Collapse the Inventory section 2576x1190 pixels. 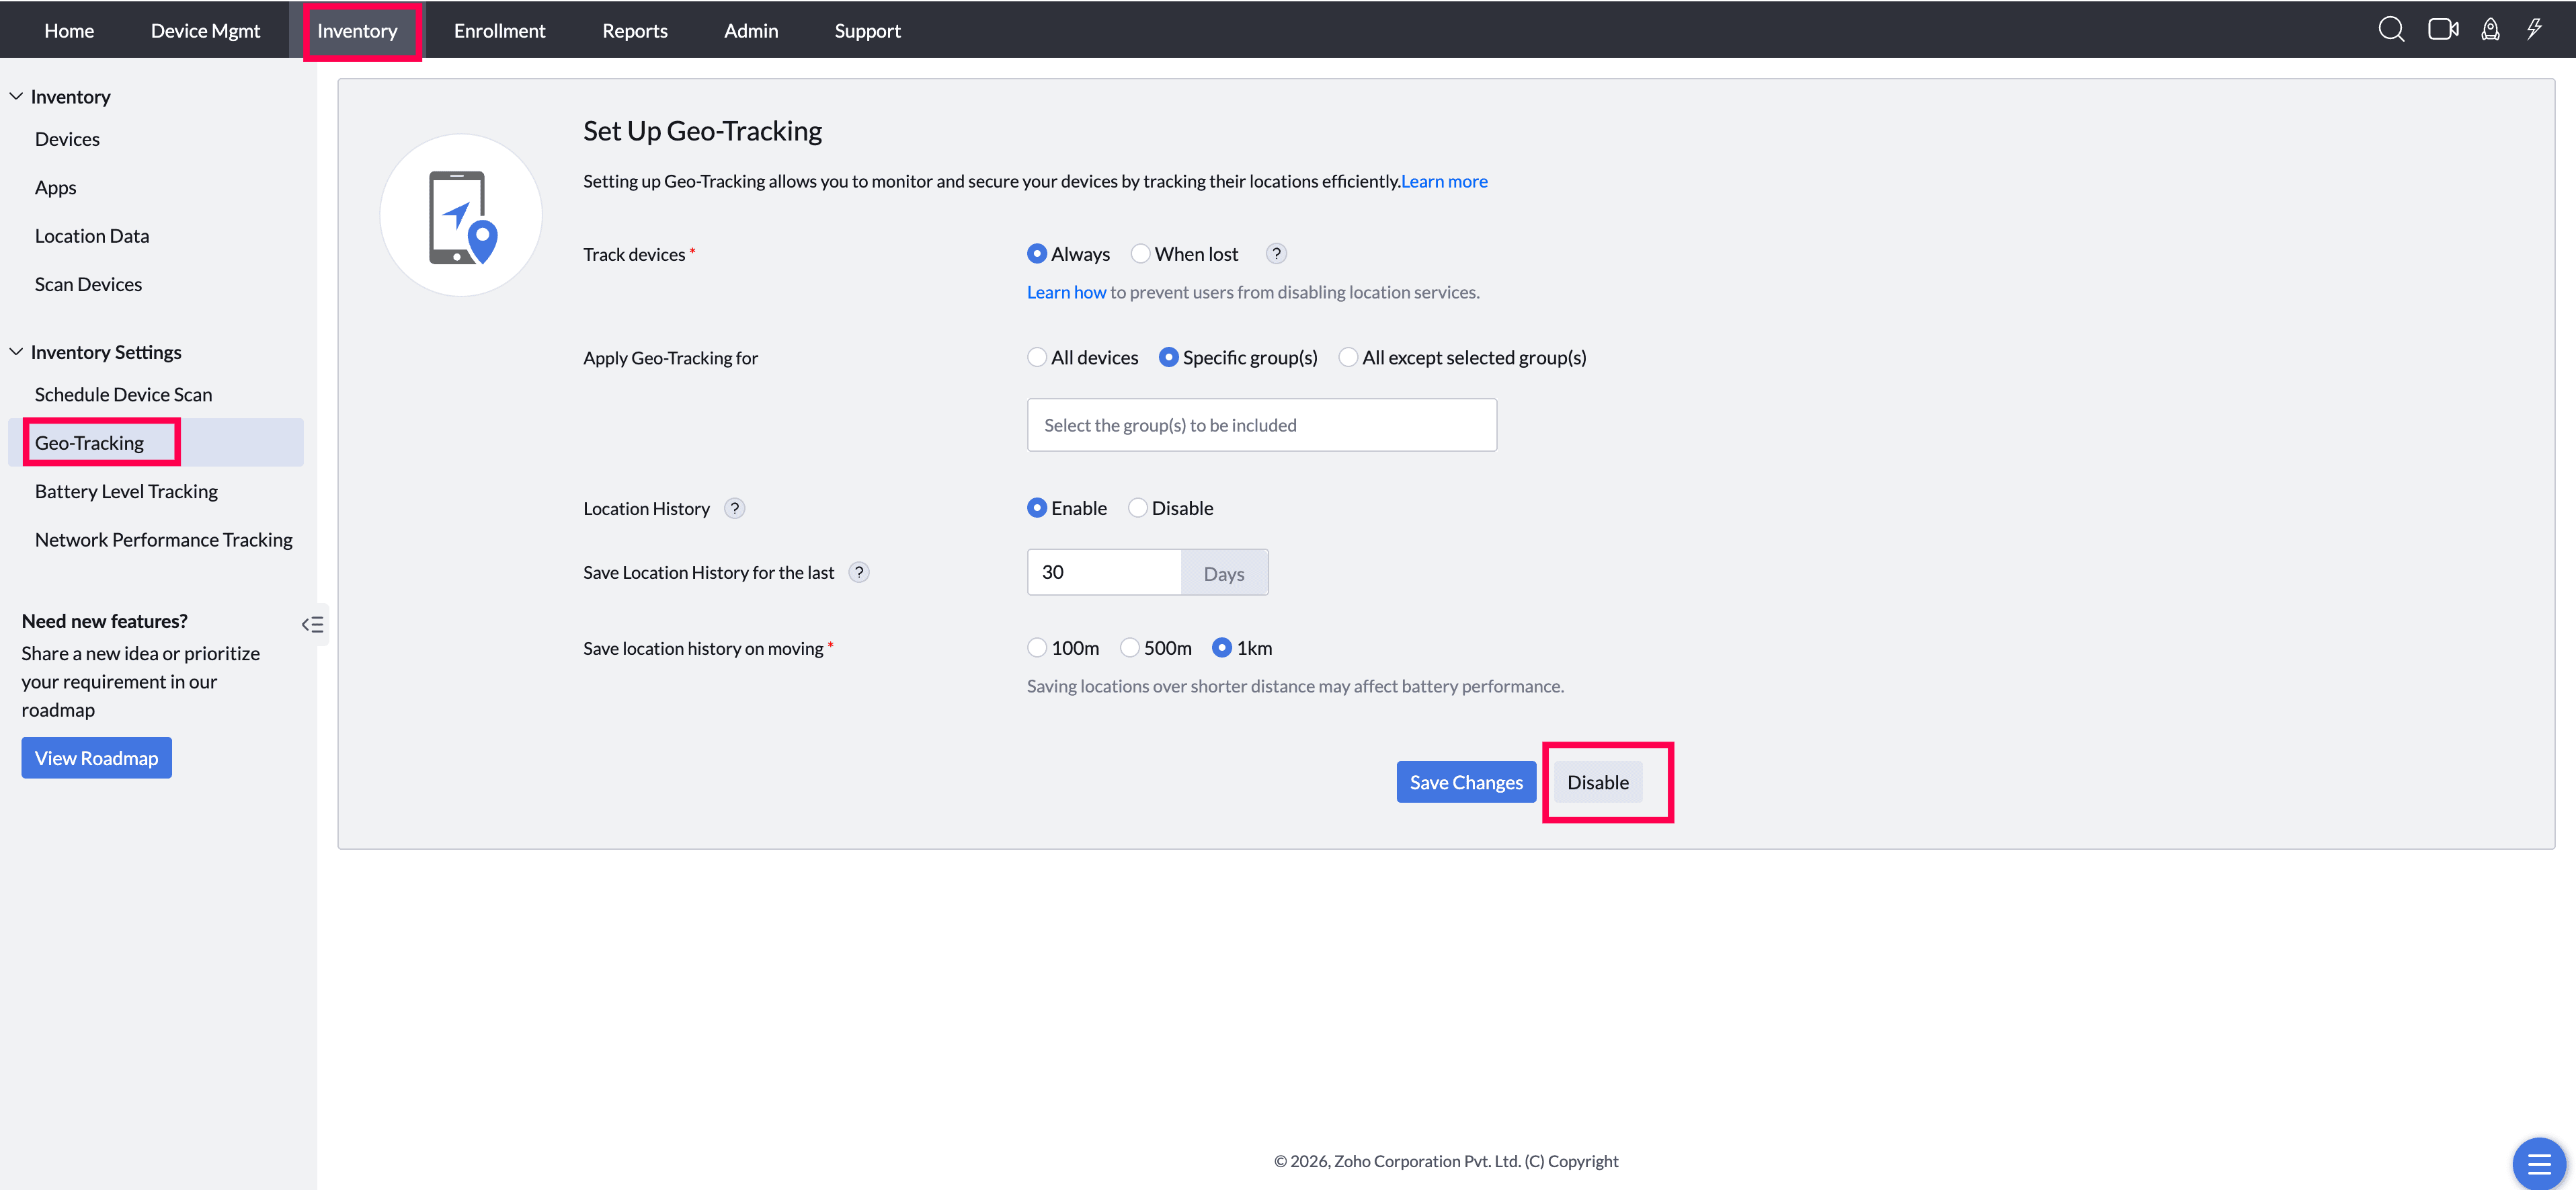16,95
